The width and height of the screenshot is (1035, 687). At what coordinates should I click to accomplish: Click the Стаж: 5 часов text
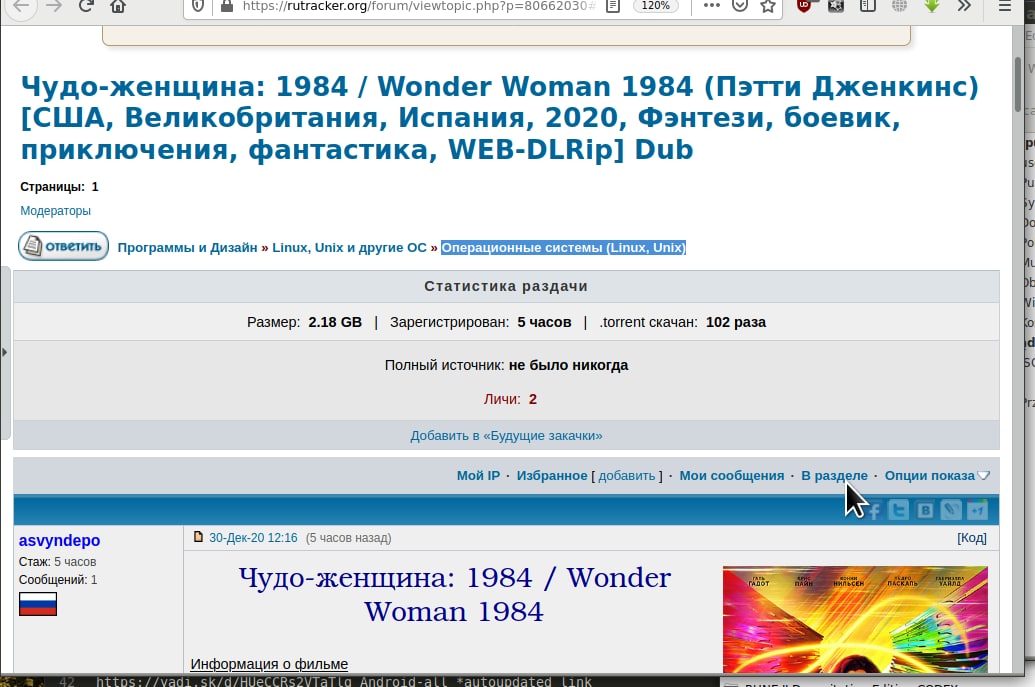(x=57, y=562)
